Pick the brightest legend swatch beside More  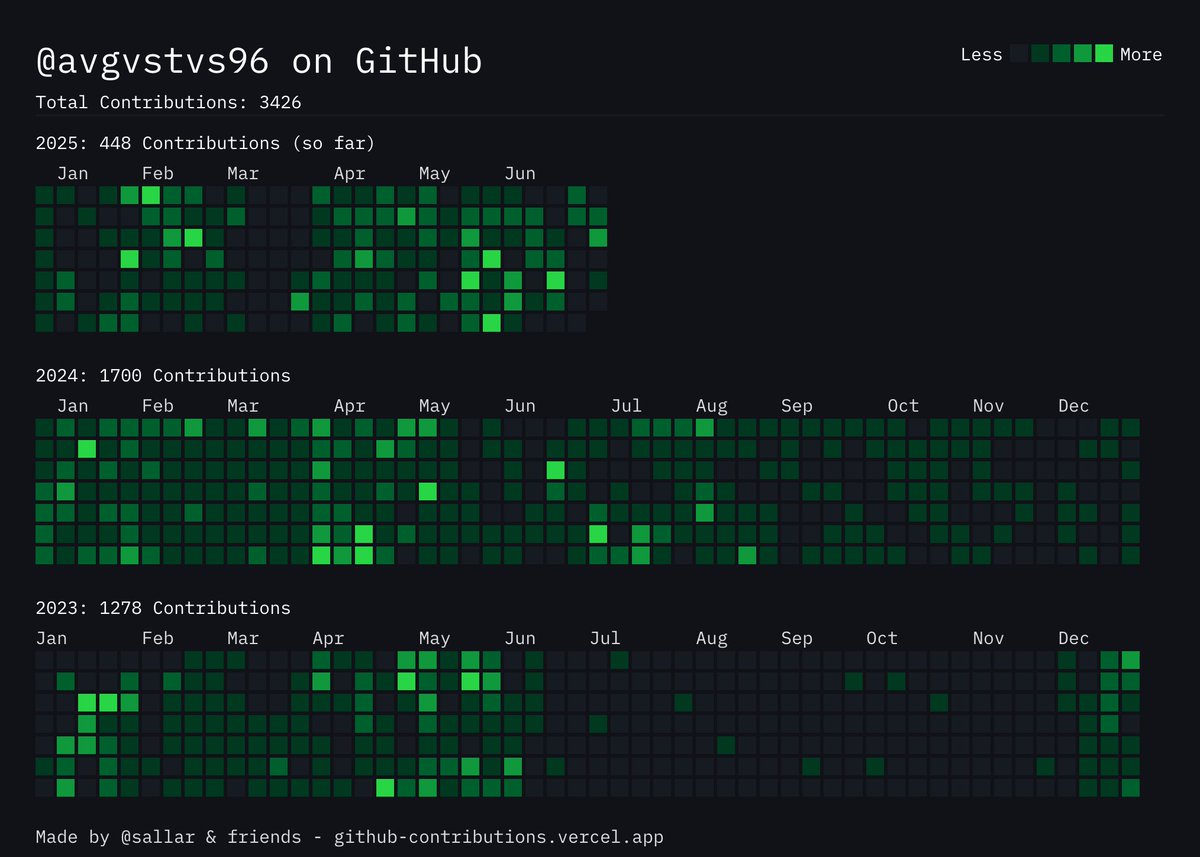(x=1104, y=54)
